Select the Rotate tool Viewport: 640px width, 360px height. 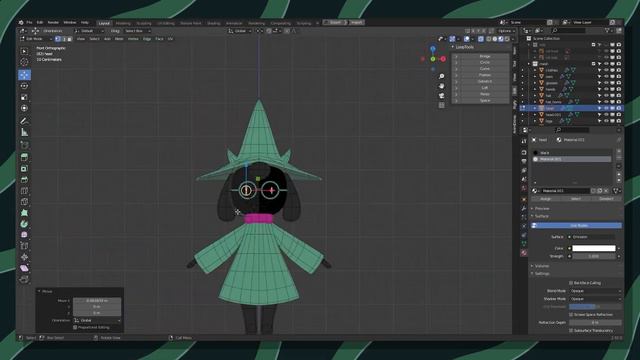tap(24, 86)
